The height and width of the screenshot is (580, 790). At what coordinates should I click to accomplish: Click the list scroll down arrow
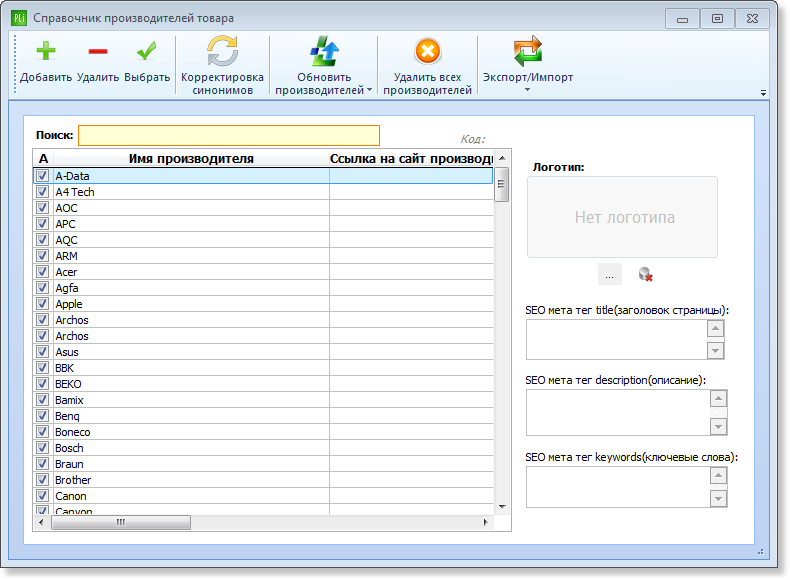click(502, 507)
